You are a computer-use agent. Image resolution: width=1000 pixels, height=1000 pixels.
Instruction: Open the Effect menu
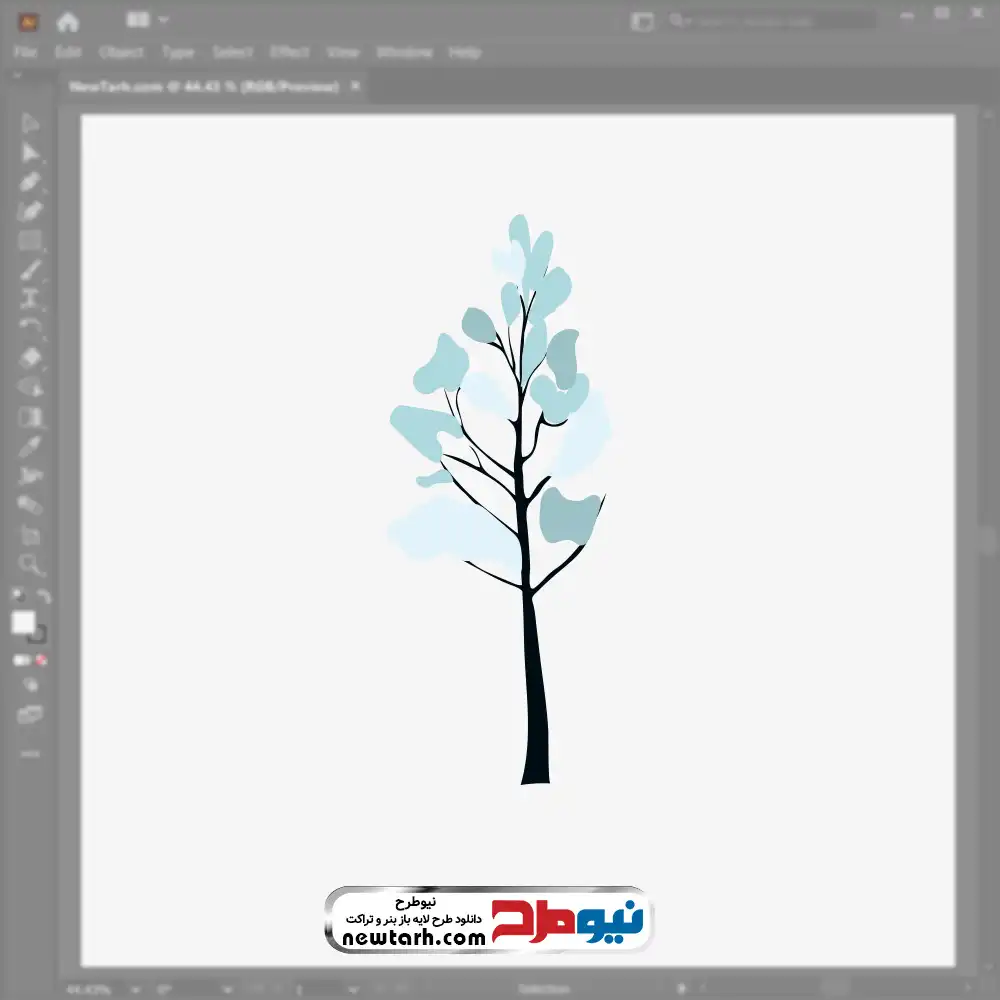coord(290,52)
